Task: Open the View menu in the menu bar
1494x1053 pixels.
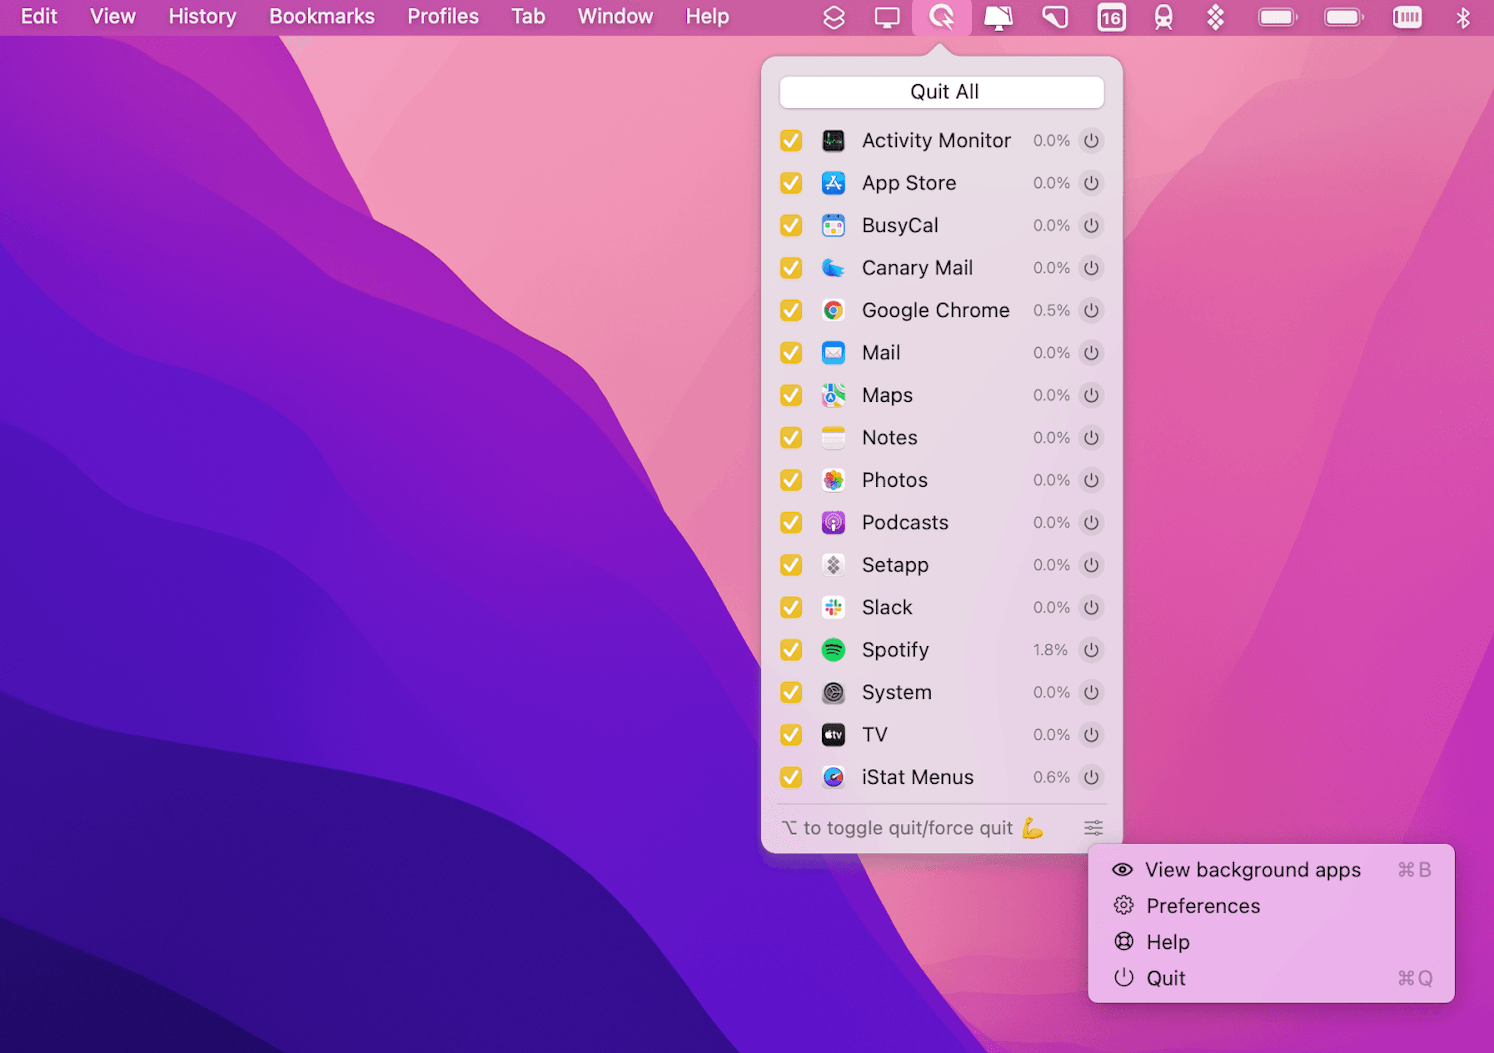Action: coord(113,17)
